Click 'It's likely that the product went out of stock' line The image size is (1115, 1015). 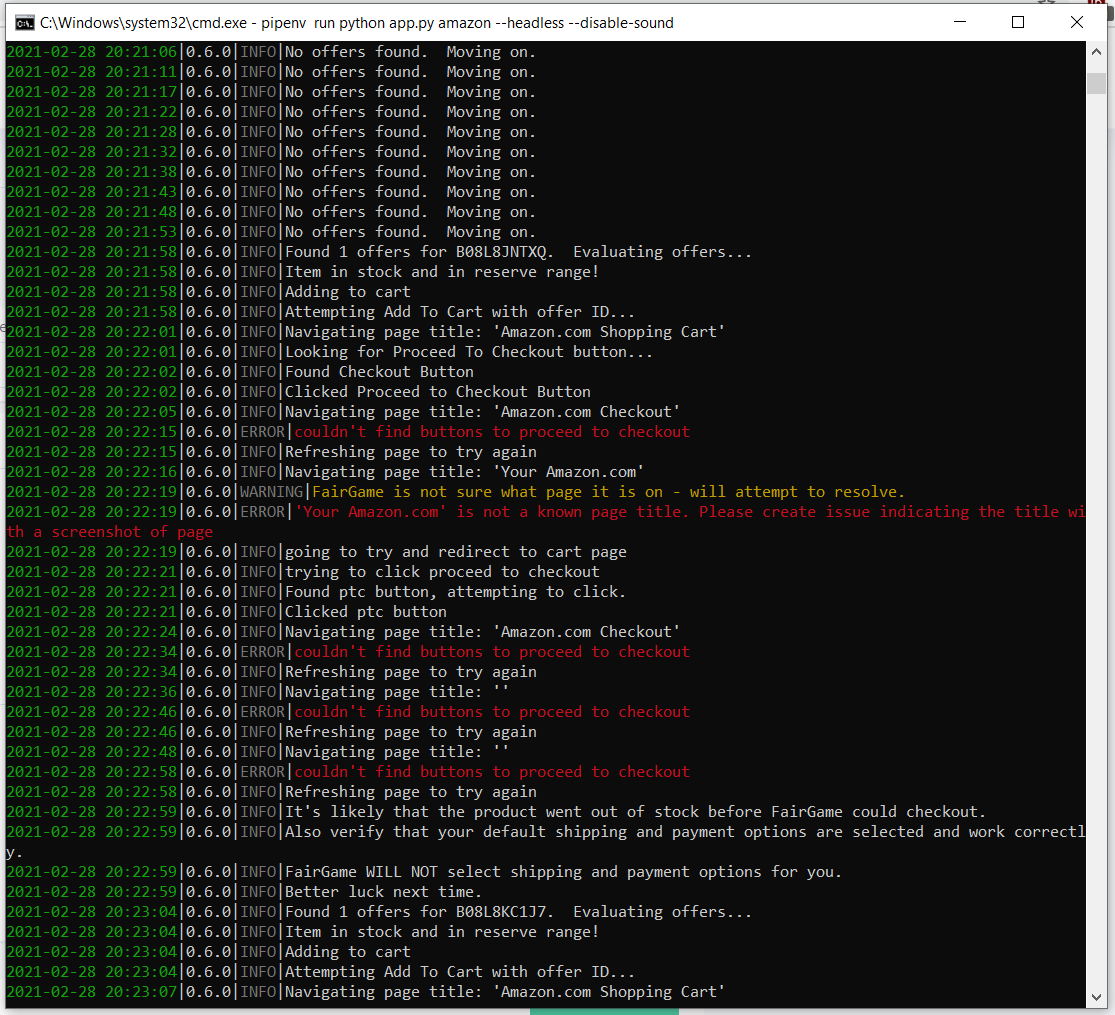496,812
